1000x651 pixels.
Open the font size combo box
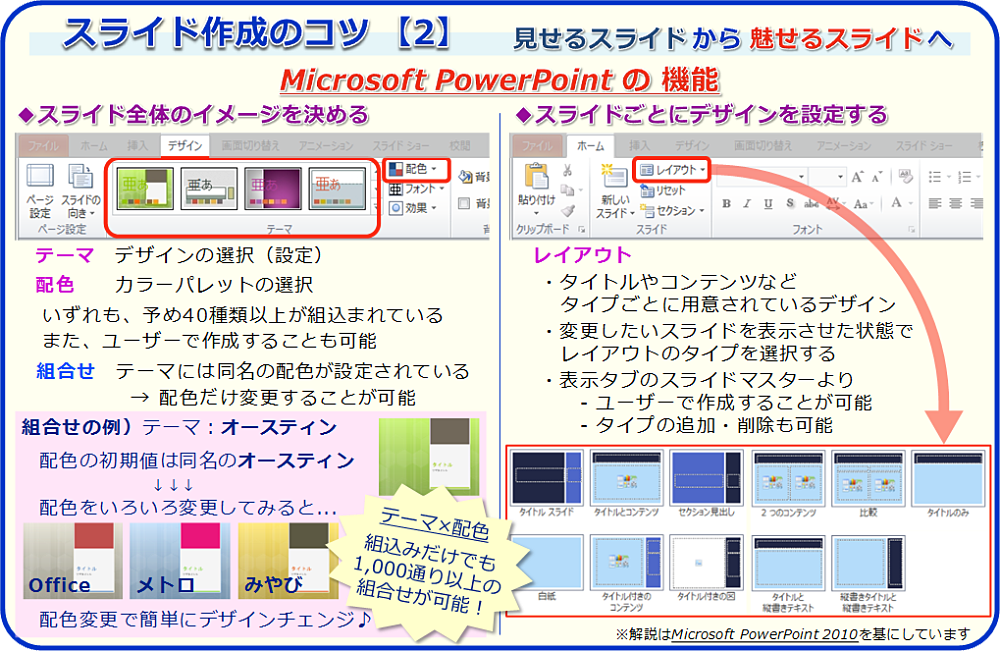[x=828, y=177]
